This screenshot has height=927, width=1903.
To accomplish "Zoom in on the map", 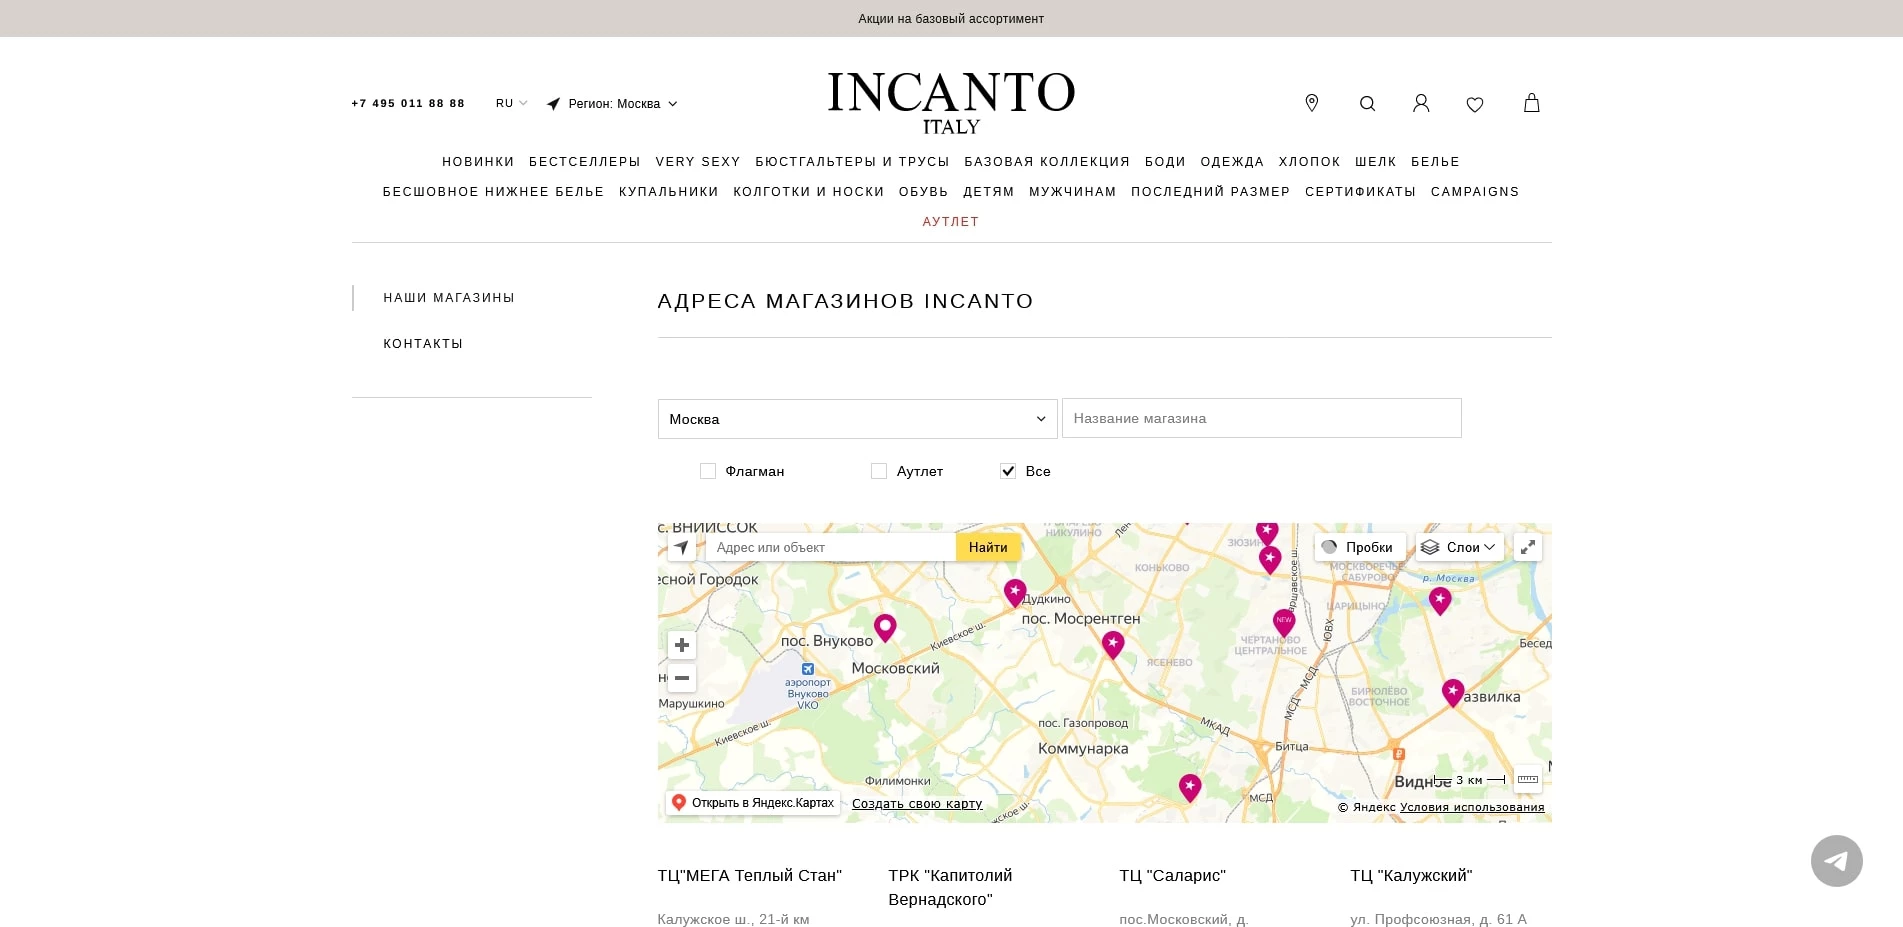I will click(682, 645).
